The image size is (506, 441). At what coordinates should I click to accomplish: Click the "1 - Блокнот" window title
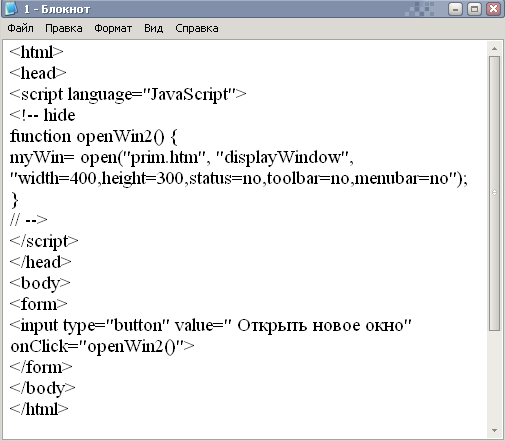(57, 9)
